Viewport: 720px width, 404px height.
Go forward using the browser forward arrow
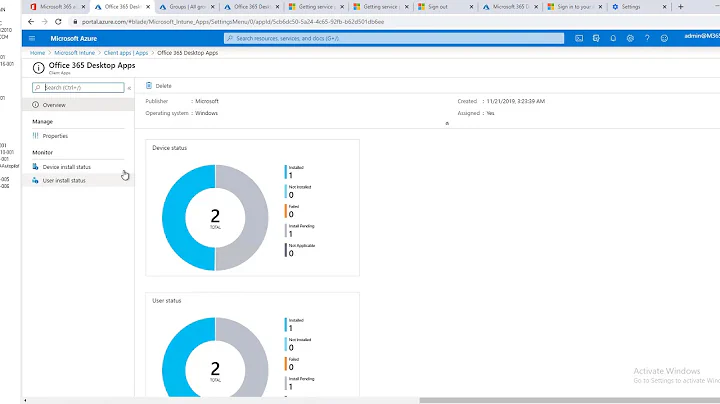point(45,22)
